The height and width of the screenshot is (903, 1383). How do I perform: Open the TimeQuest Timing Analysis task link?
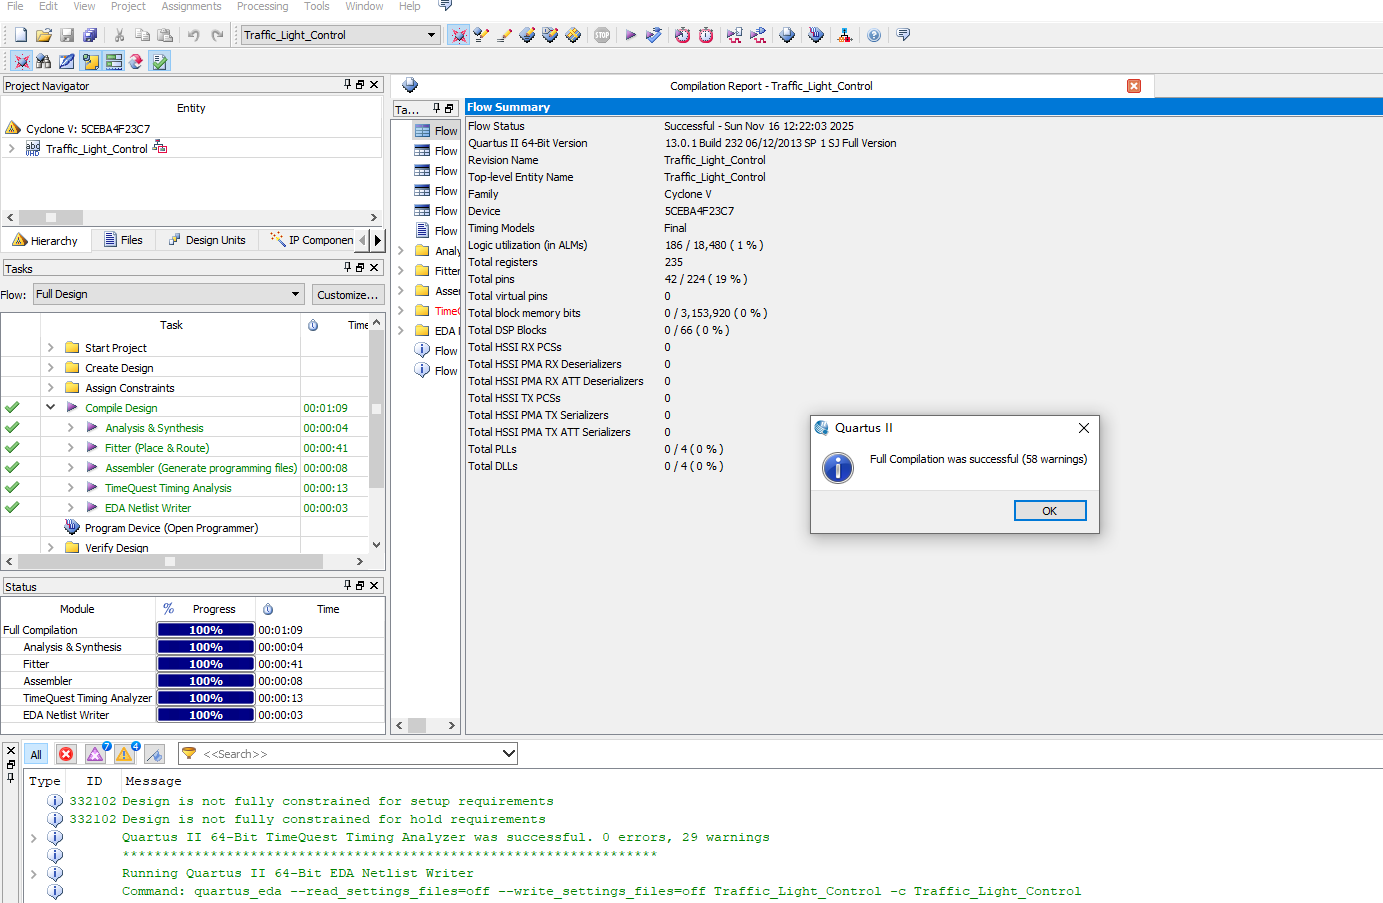point(168,488)
